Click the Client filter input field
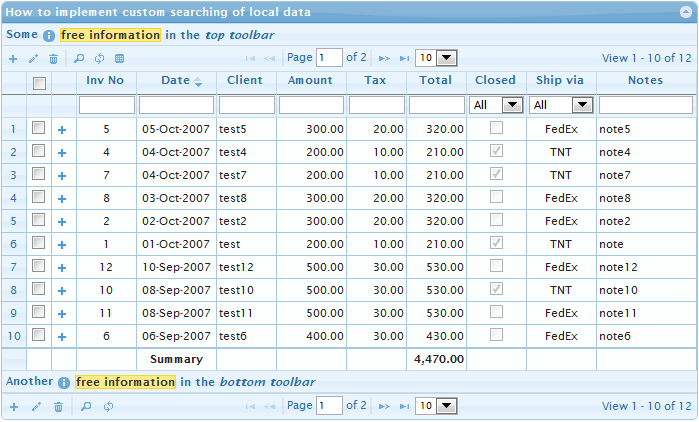 (x=246, y=105)
